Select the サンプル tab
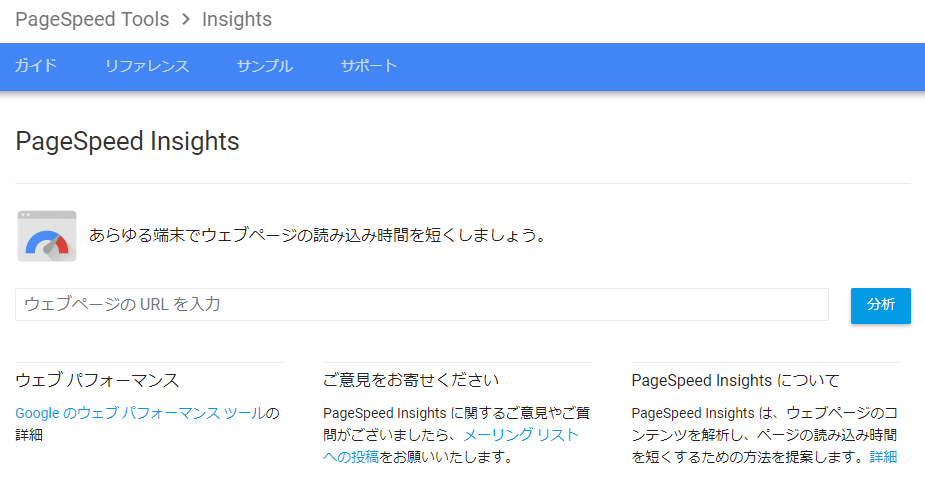This screenshot has height=496, width=925. coord(265,66)
